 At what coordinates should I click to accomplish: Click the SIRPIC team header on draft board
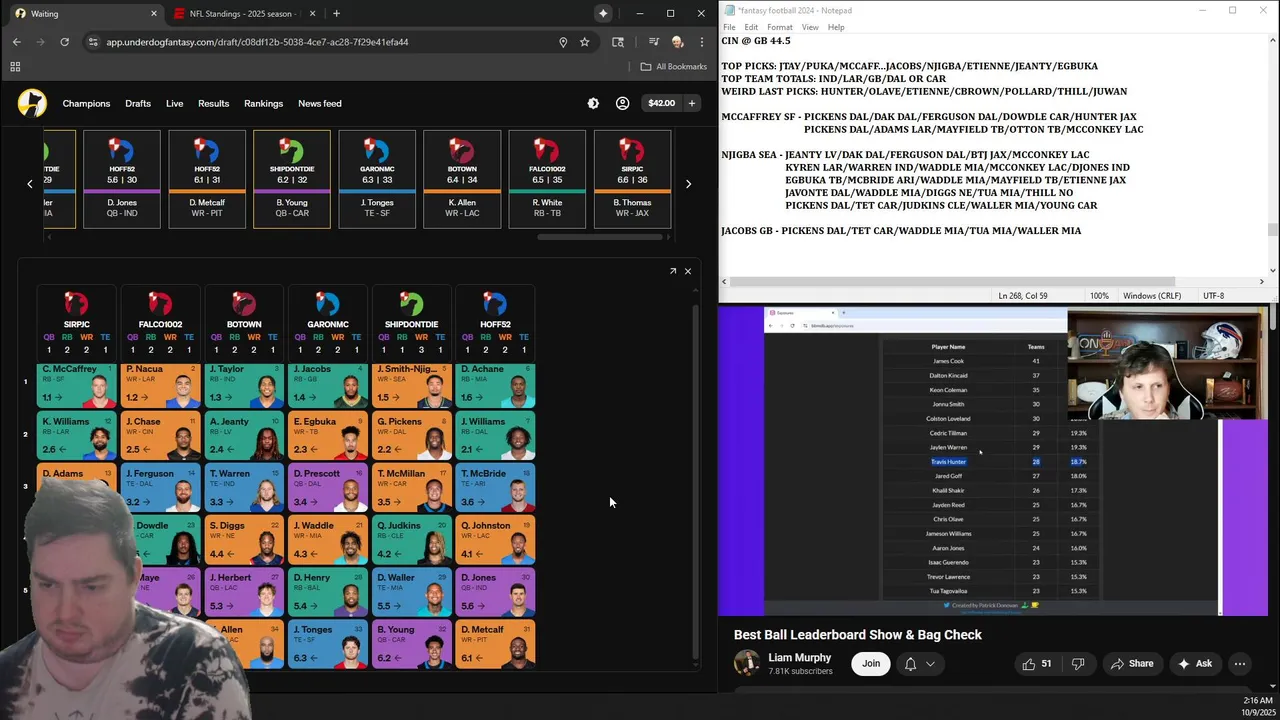[77, 323]
